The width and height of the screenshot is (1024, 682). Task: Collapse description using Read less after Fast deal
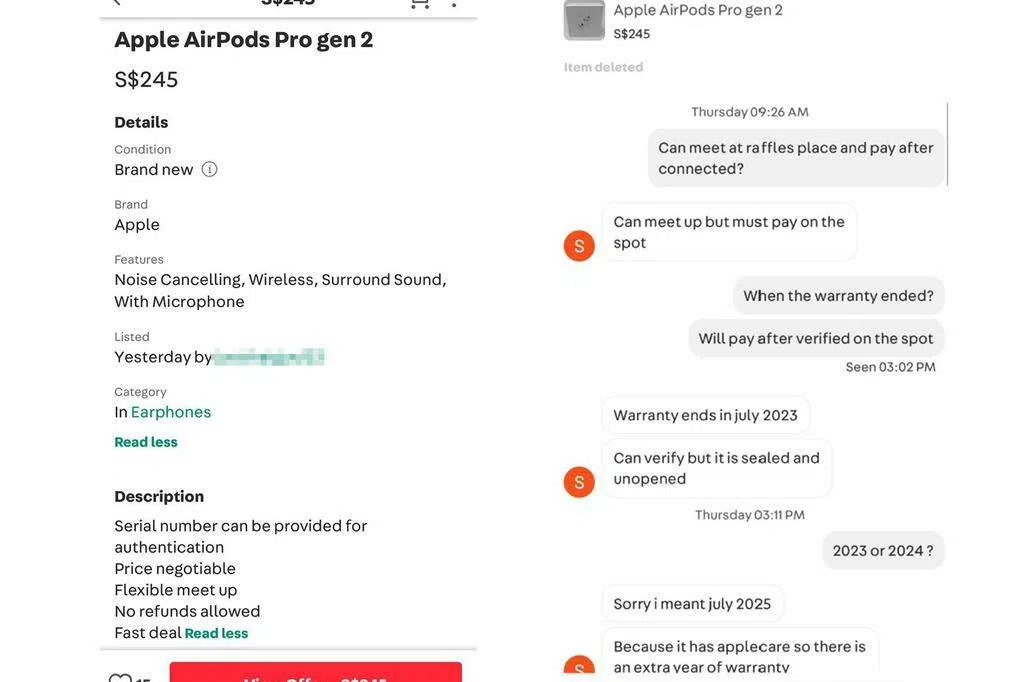click(216, 633)
